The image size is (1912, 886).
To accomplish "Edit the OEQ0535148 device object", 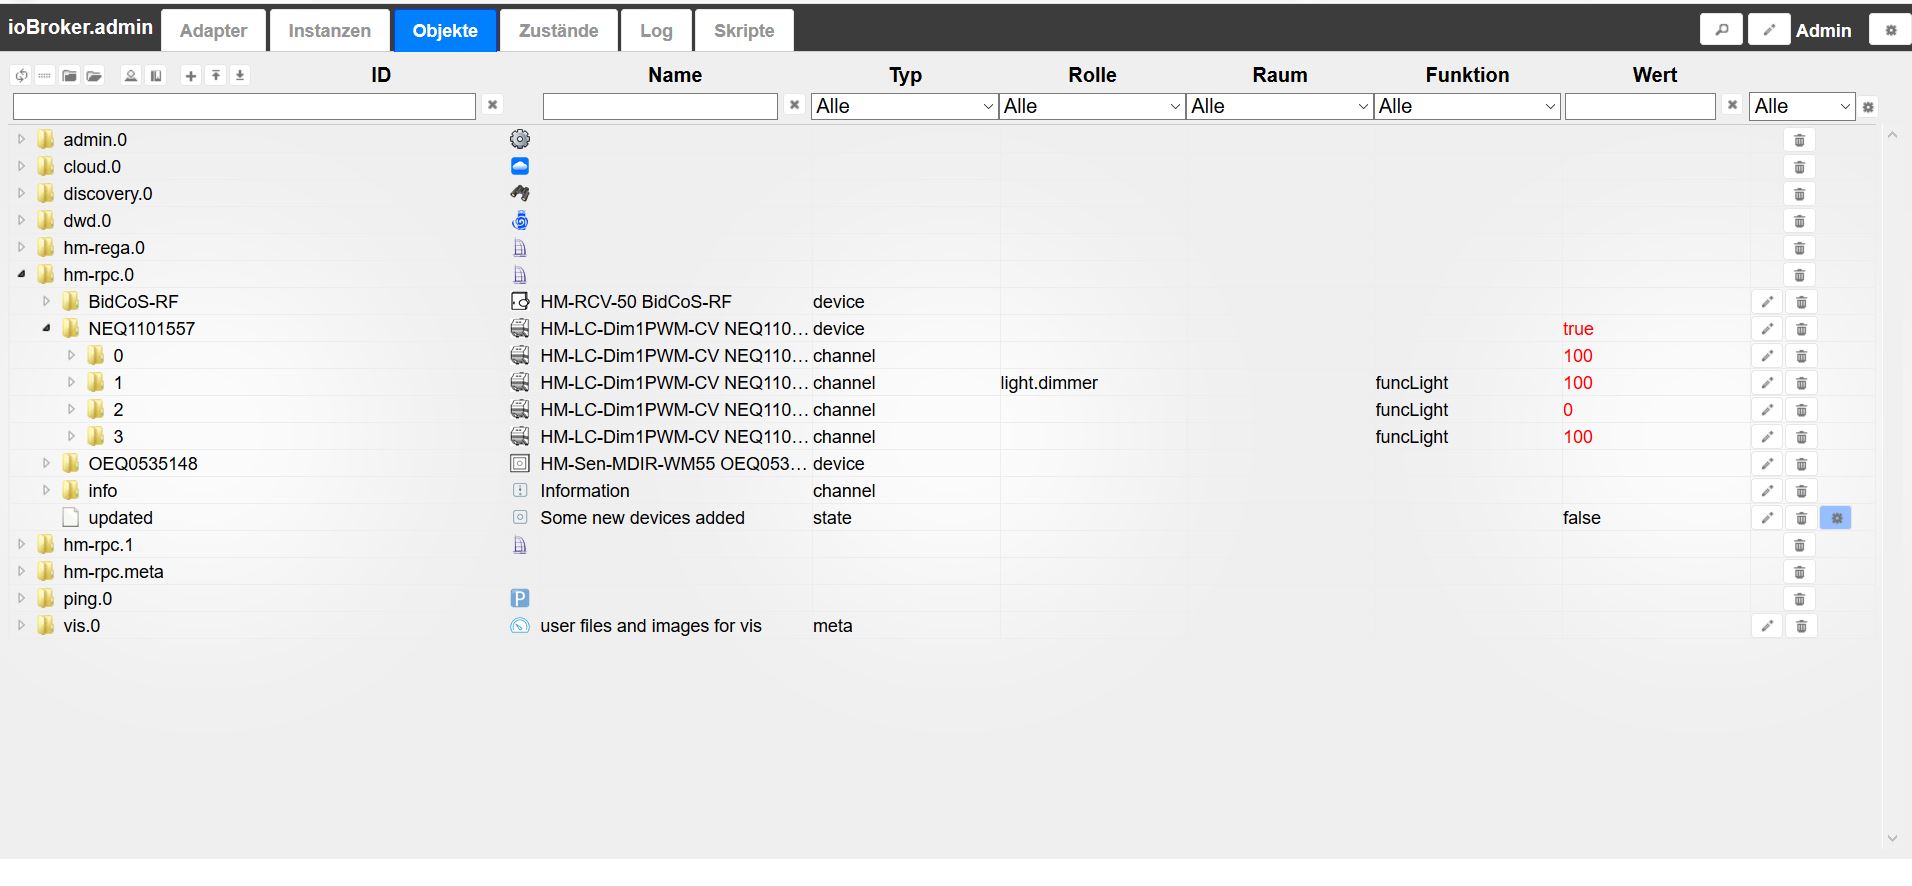I will pyautogui.click(x=1767, y=464).
